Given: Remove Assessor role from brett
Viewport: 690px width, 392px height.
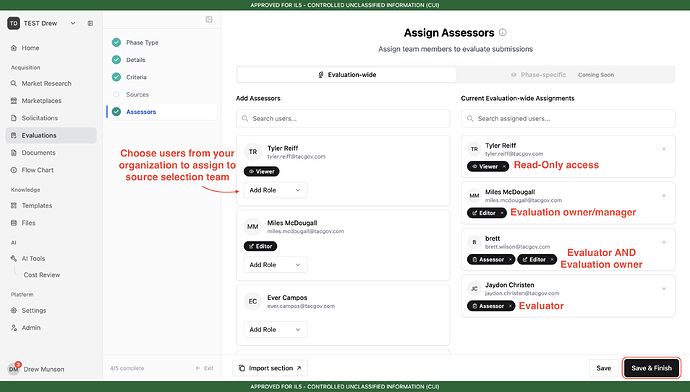Looking at the screenshot, I should [x=510, y=260].
